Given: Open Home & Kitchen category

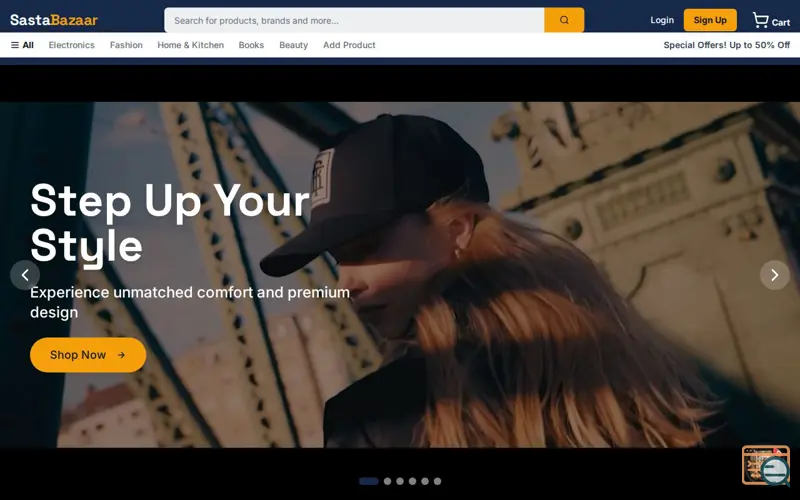Looking at the screenshot, I should [190, 45].
